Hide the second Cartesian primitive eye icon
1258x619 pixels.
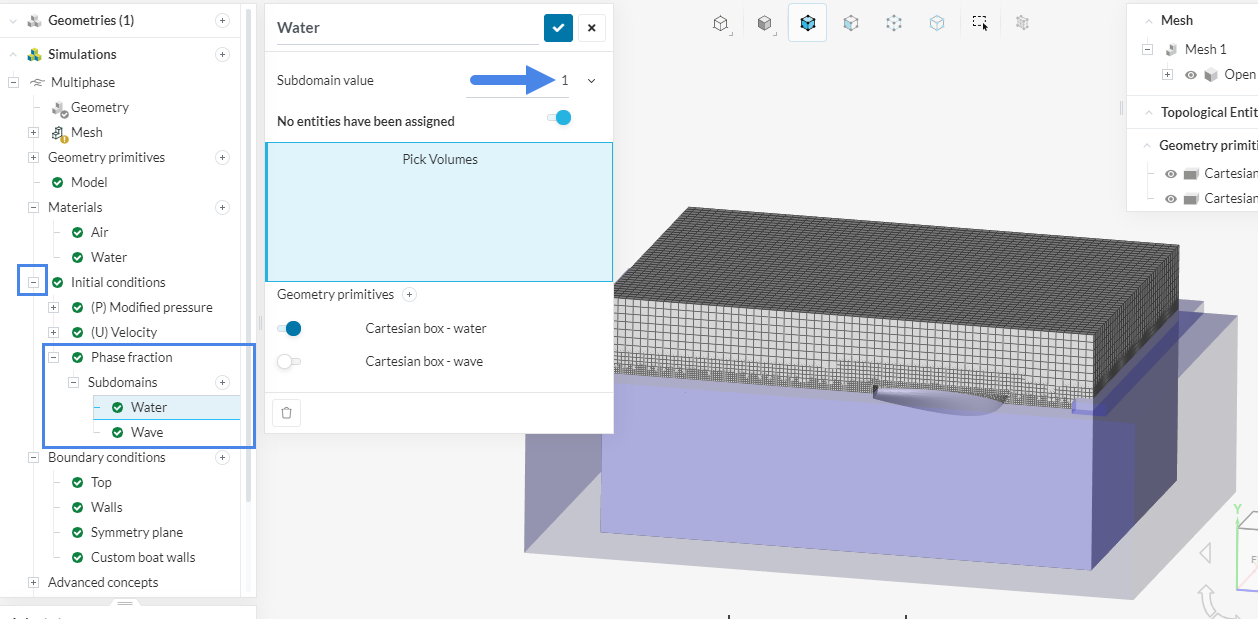[1171, 198]
